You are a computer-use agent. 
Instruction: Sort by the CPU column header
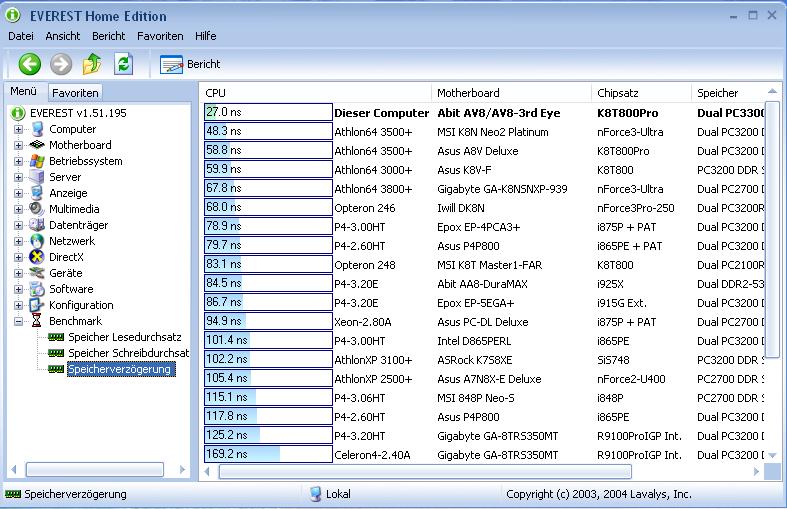tap(315, 93)
